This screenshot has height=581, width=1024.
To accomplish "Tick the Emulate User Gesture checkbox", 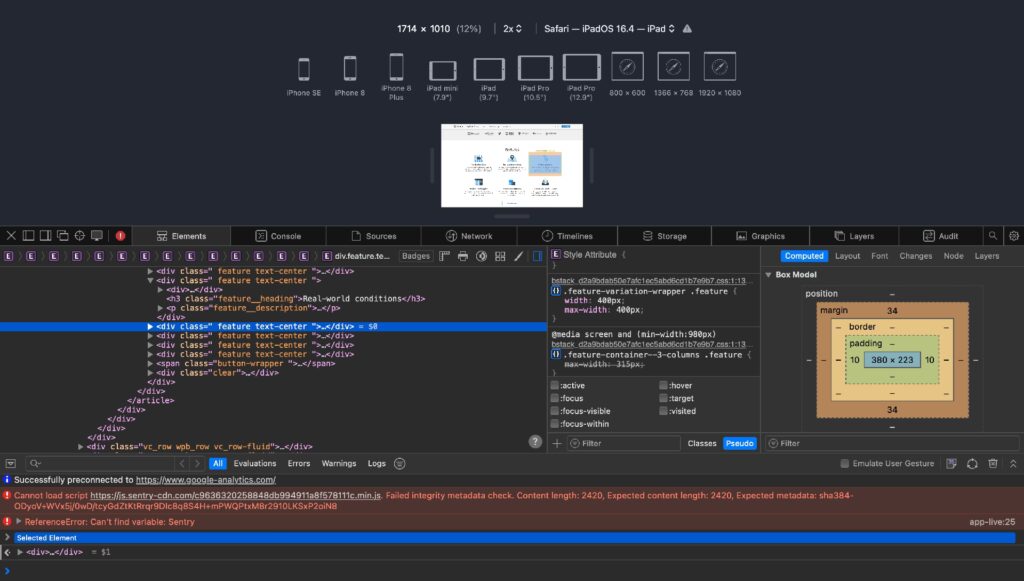I will point(845,464).
